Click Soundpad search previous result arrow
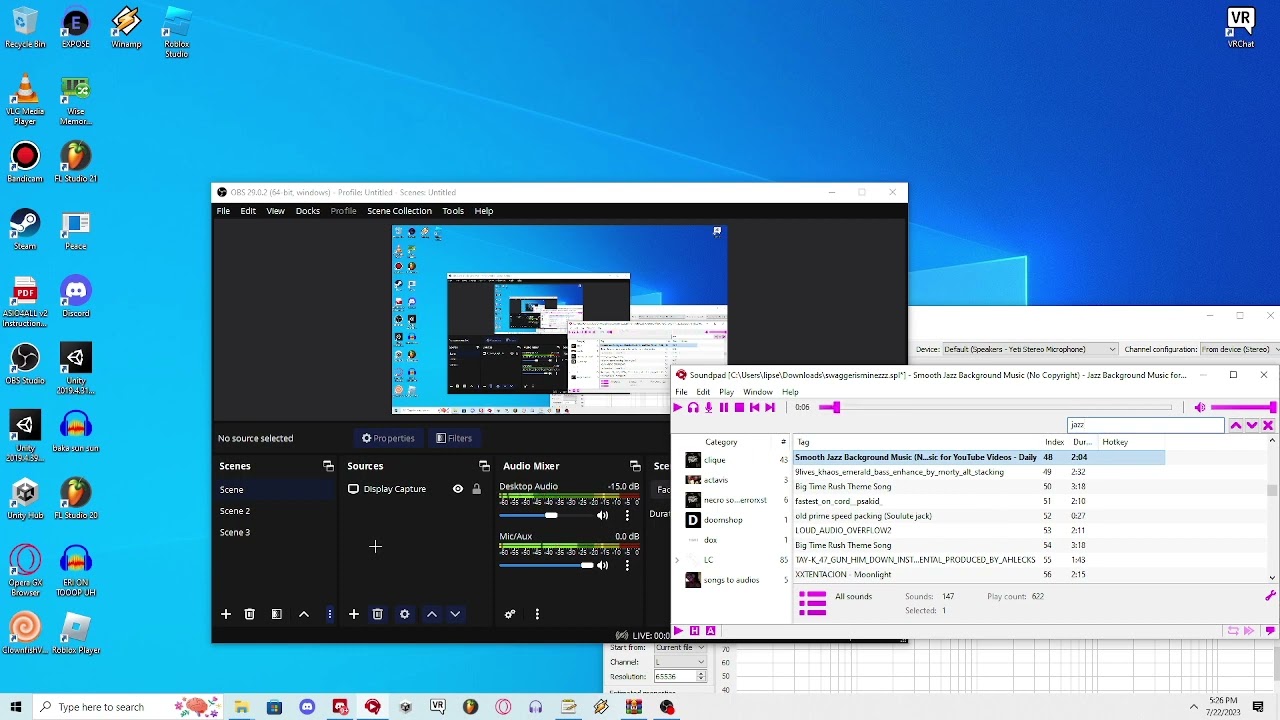The width and height of the screenshot is (1280, 720). (1236, 425)
